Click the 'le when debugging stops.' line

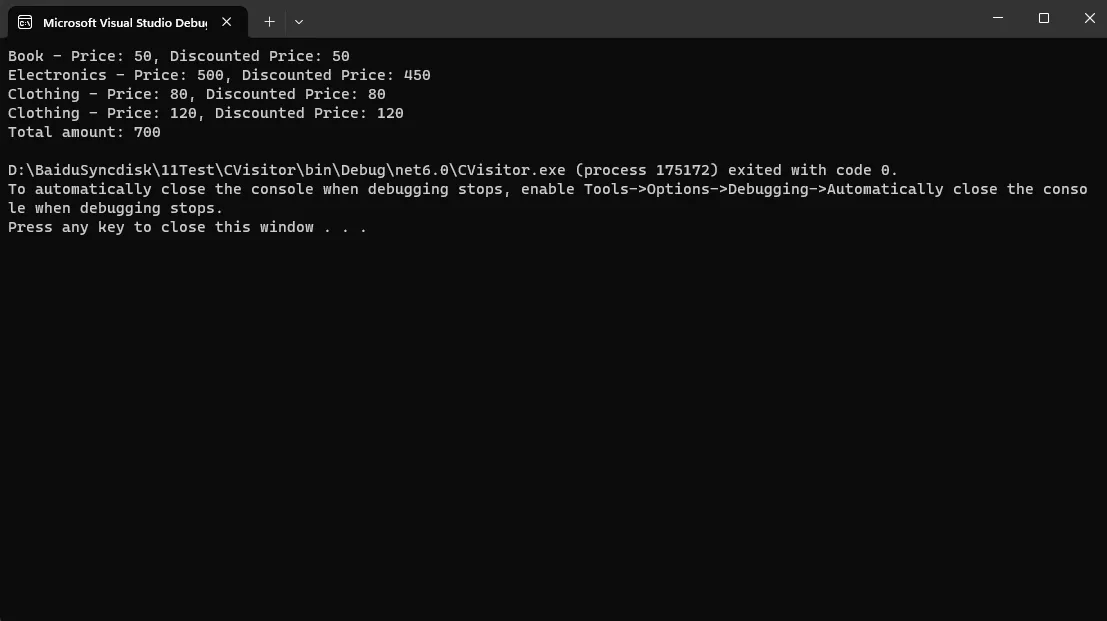coord(115,208)
